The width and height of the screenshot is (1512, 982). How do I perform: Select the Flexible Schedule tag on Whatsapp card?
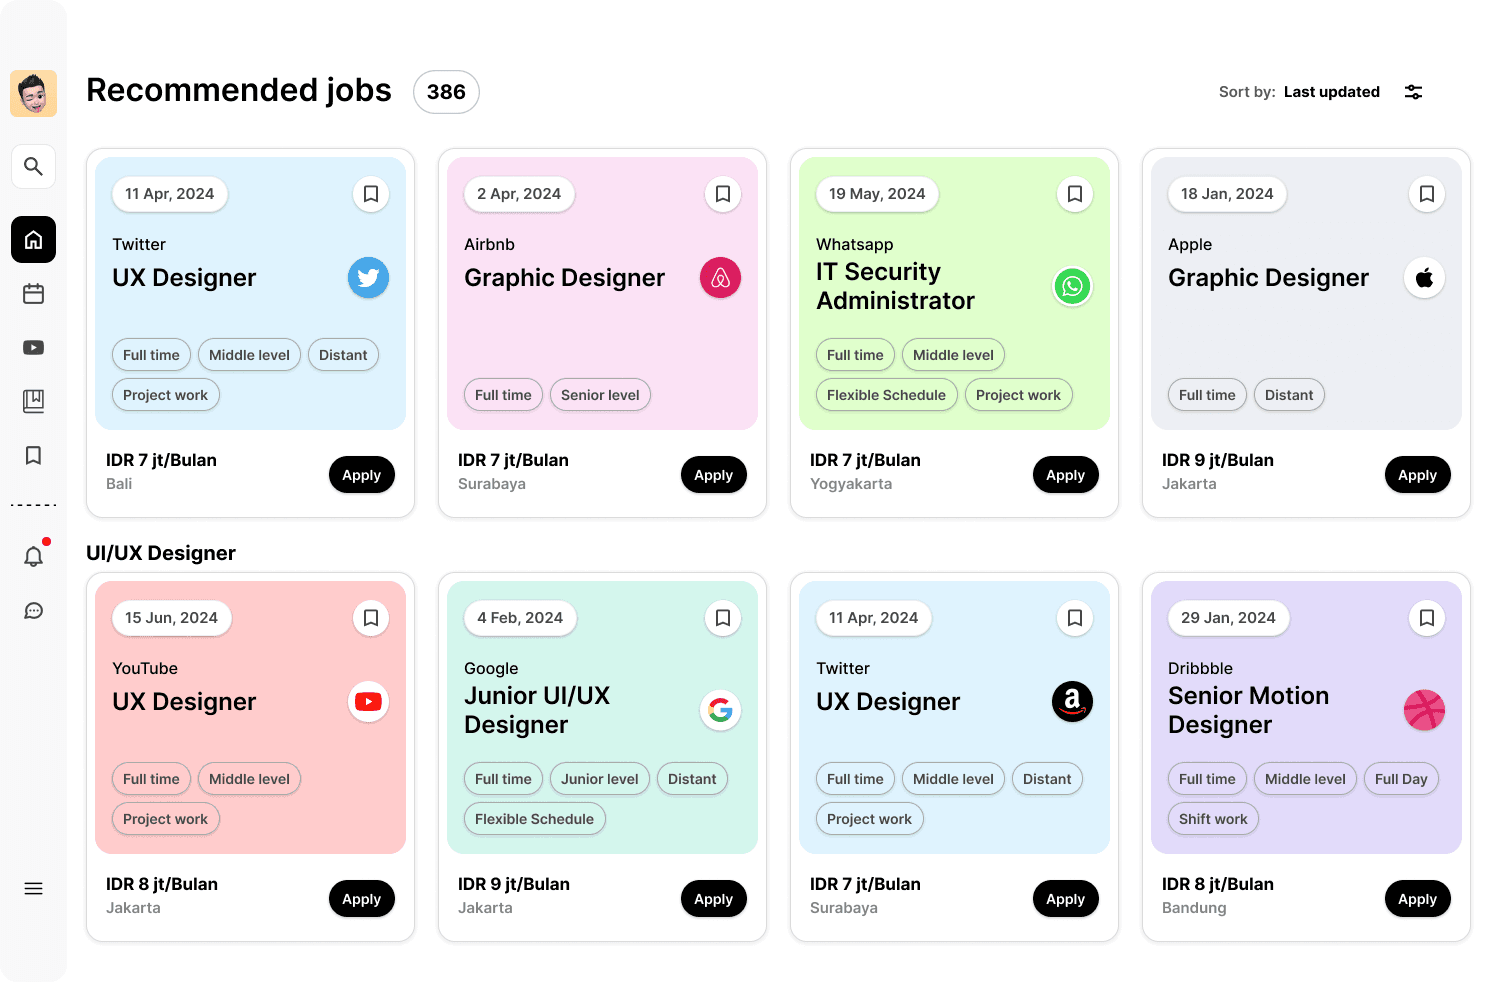pos(886,395)
